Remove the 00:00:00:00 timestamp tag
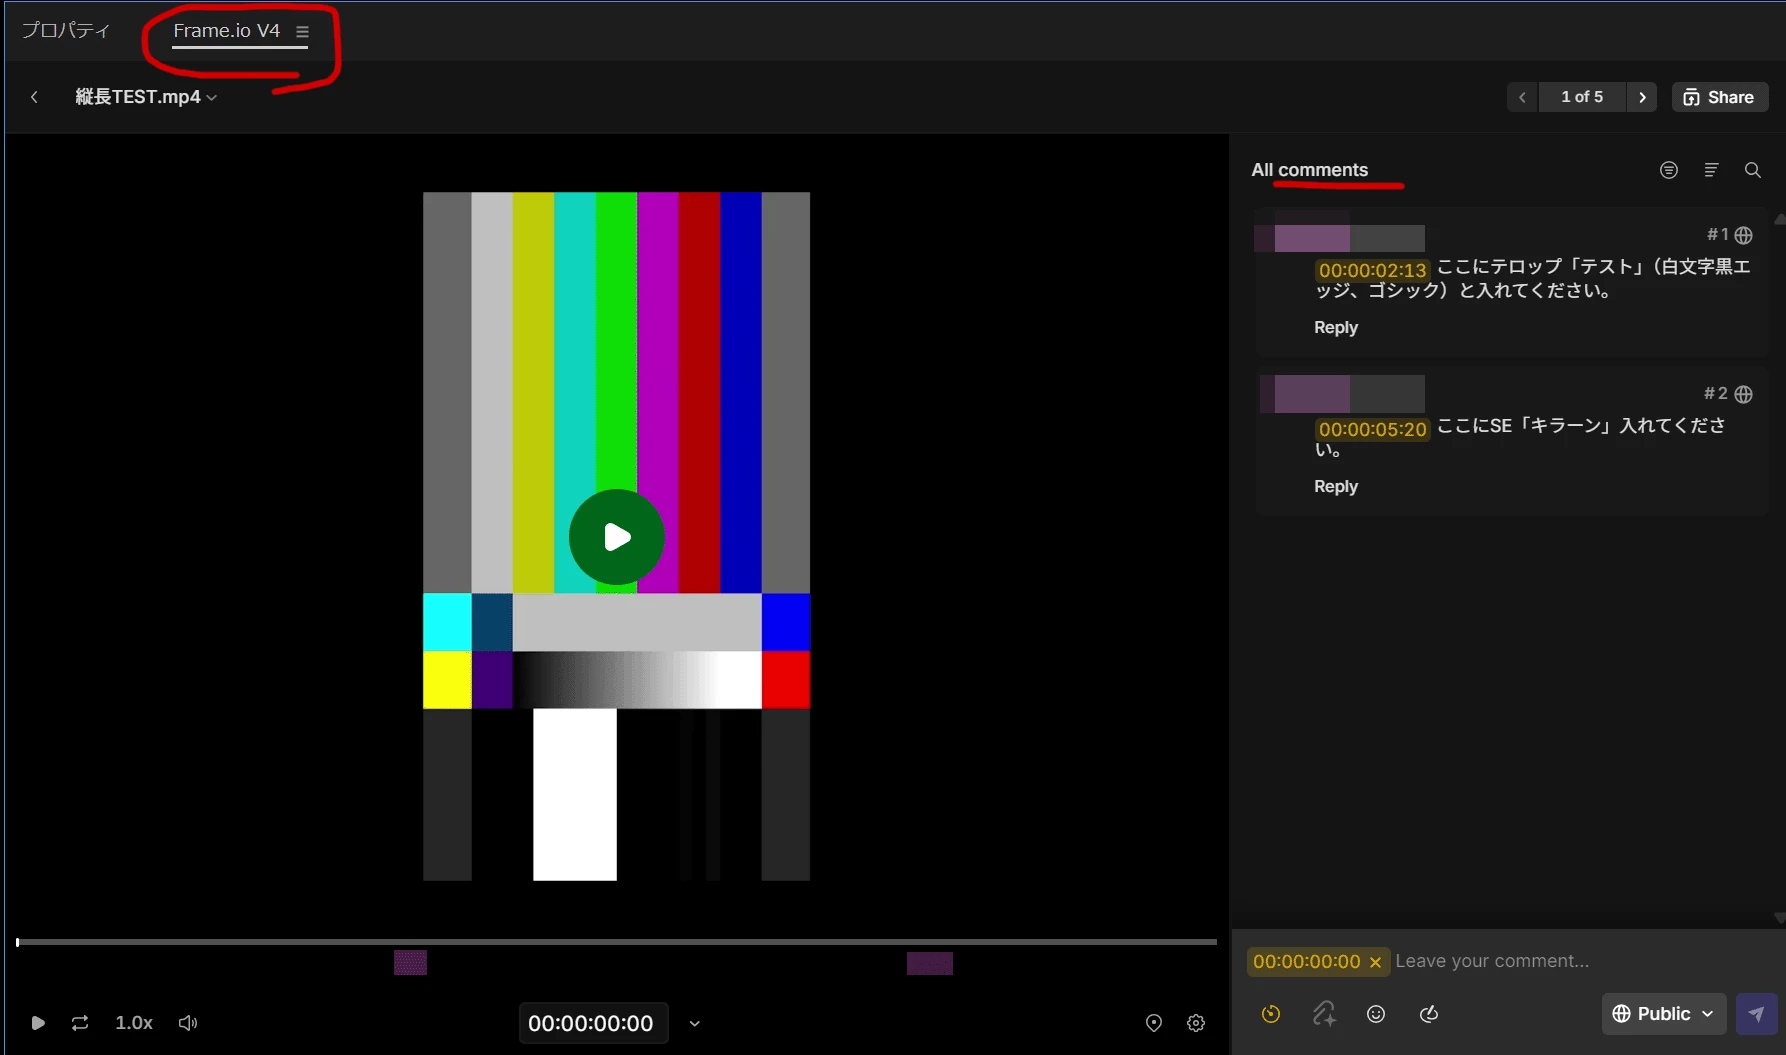This screenshot has height=1055, width=1786. click(1375, 962)
